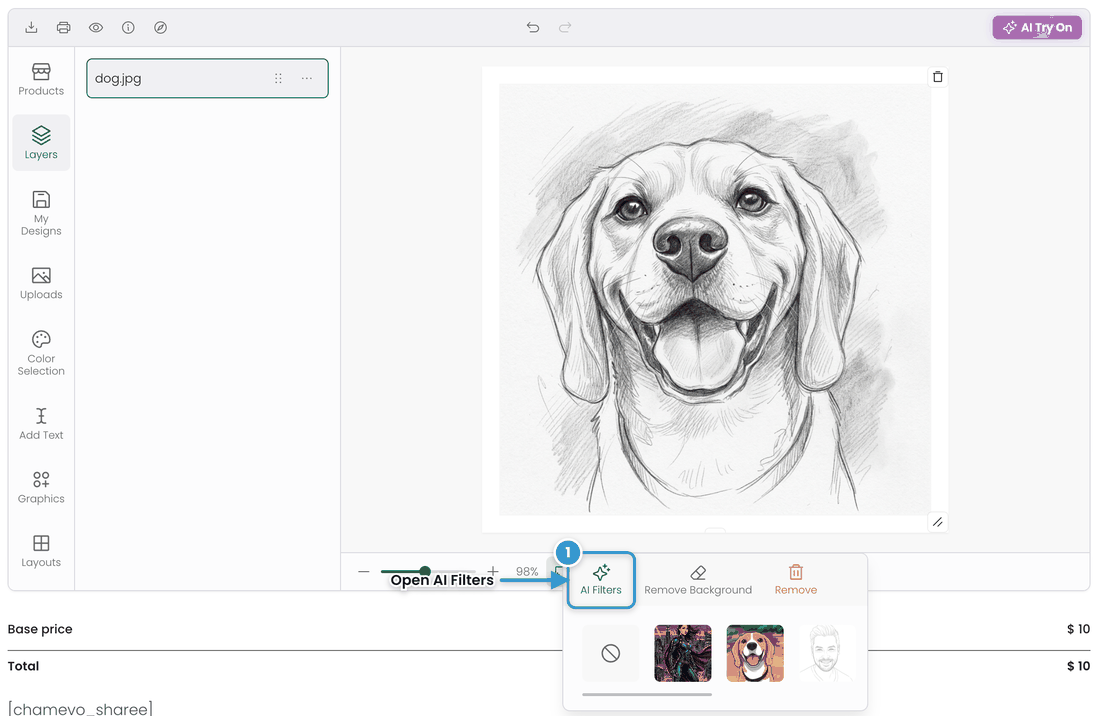Switch to the Layers sidebar tab
Image resolution: width=1100 pixels, height=716 pixels.
click(41, 143)
